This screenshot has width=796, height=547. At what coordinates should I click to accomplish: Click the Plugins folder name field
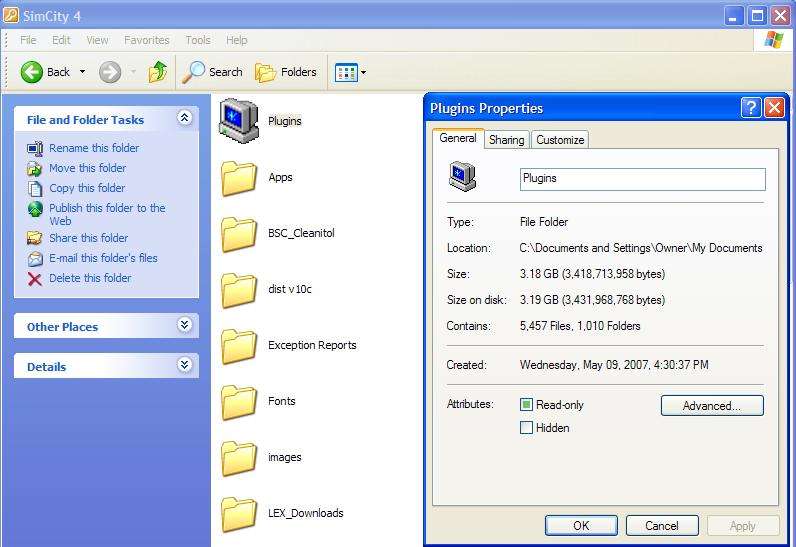click(643, 179)
